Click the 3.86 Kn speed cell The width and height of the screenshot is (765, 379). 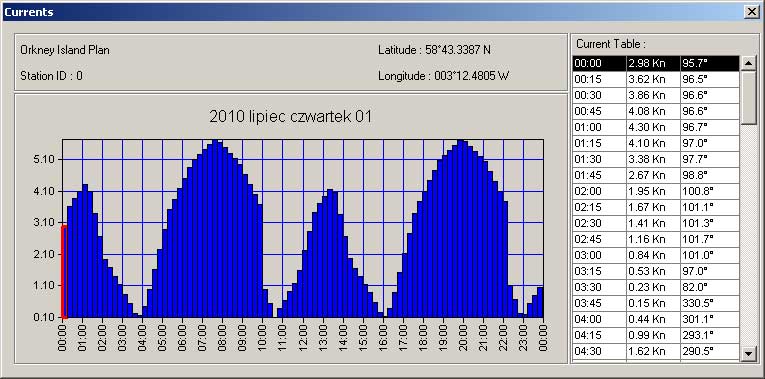pyautogui.click(x=653, y=95)
